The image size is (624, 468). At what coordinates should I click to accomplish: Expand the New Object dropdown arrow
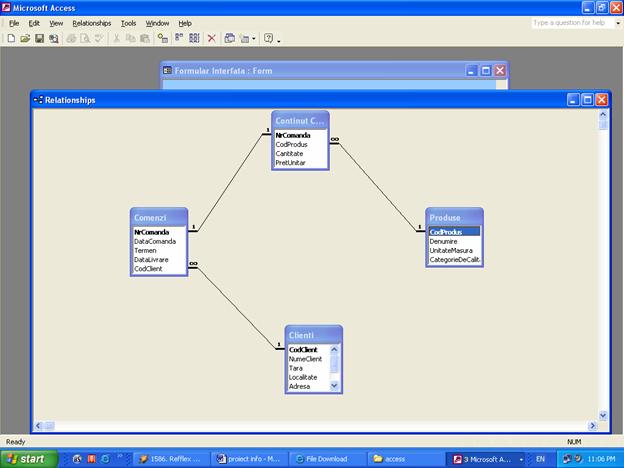tap(254, 38)
